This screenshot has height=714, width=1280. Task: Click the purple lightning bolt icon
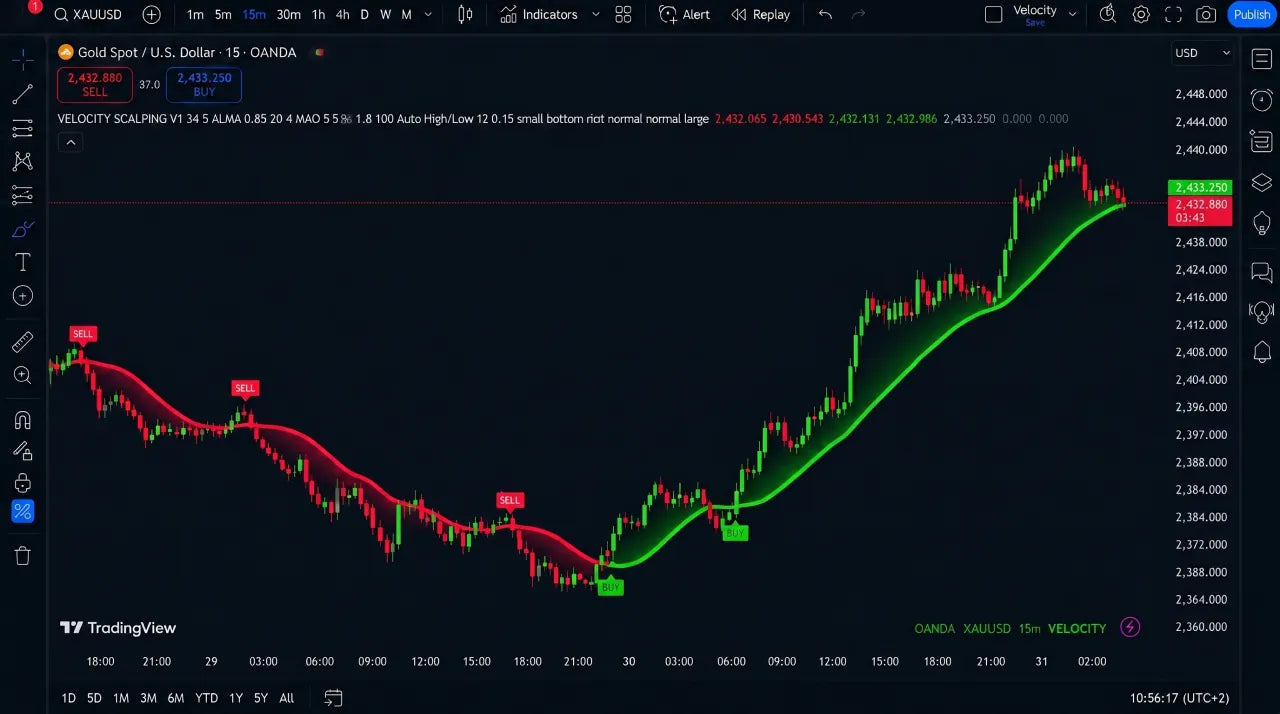(1130, 627)
